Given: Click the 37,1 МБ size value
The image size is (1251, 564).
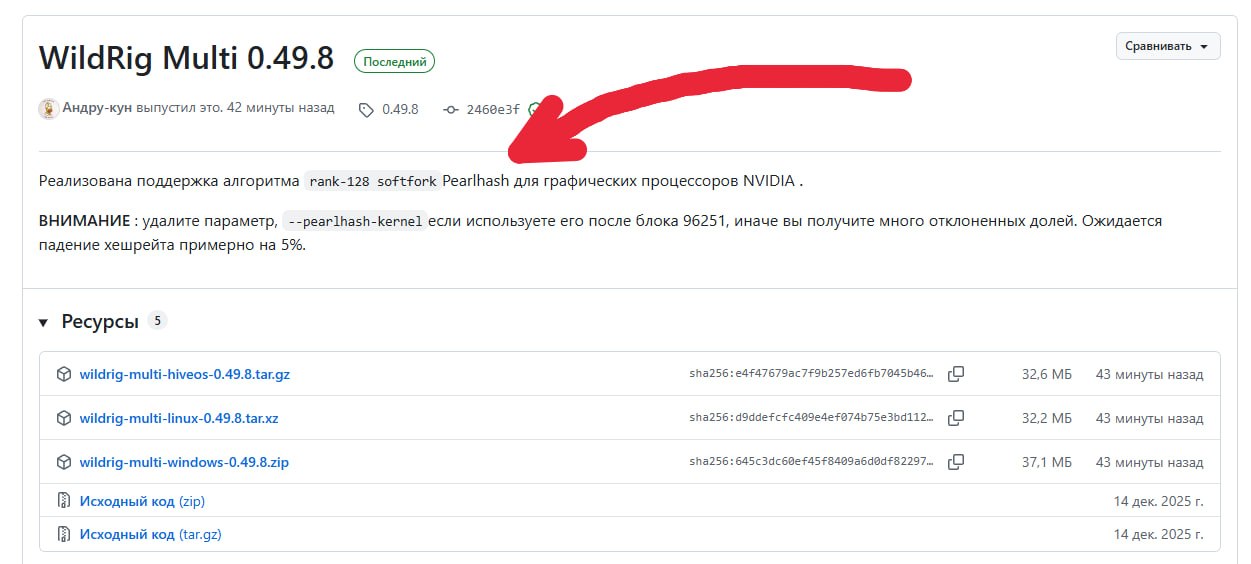Looking at the screenshot, I should coord(1046,462).
